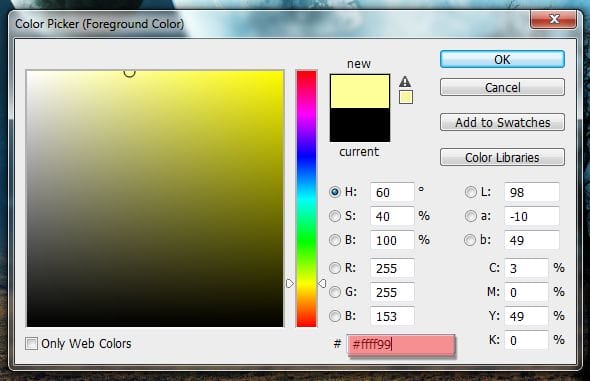This screenshot has width=590, height=381.
Task: Select the H hue radio button
Action: click(x=335, y=192)
